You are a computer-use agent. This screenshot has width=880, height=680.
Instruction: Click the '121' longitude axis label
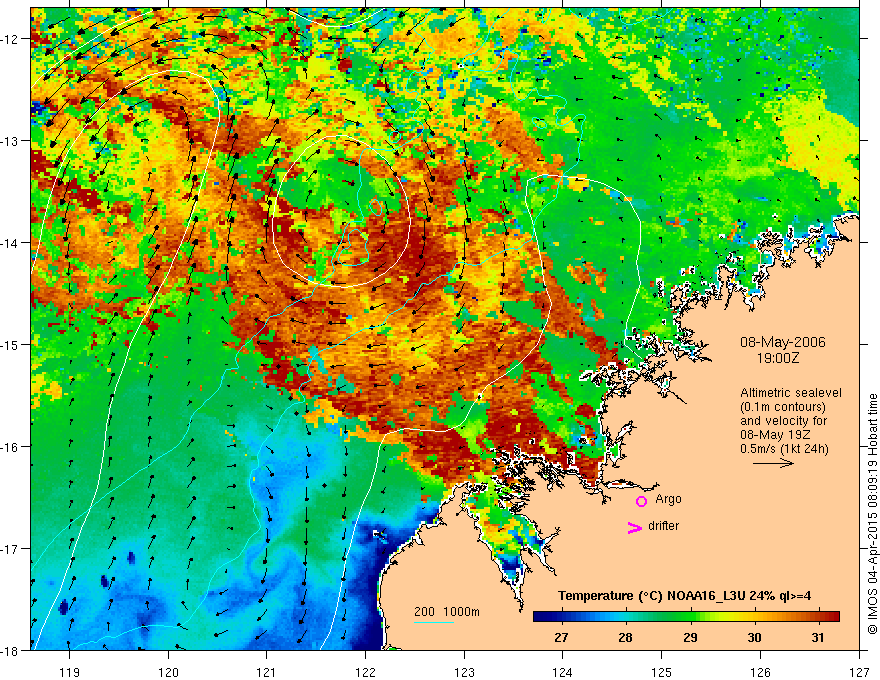(x=267, y=672)
